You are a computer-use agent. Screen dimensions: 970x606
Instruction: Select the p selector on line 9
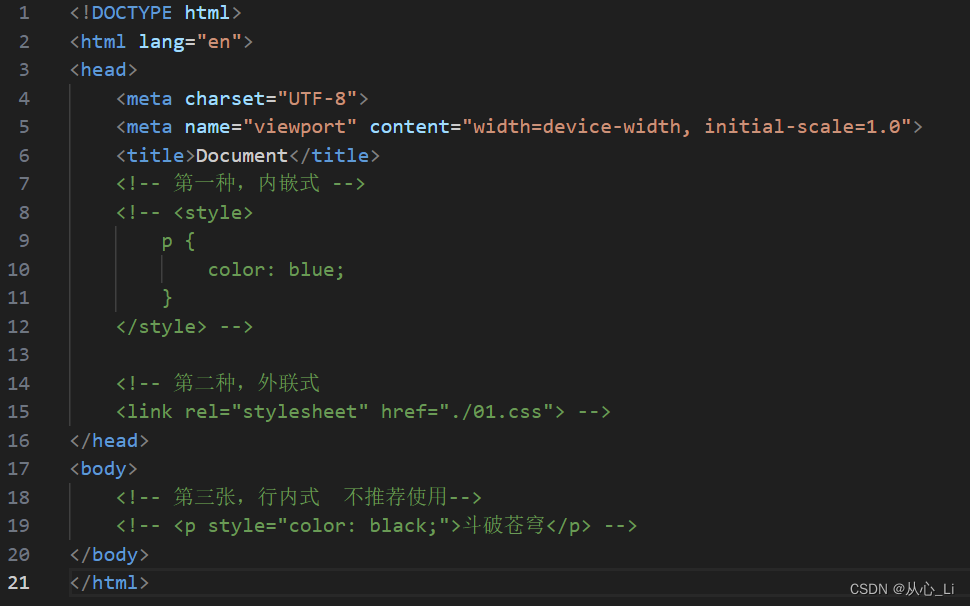[x=167, y=240]
